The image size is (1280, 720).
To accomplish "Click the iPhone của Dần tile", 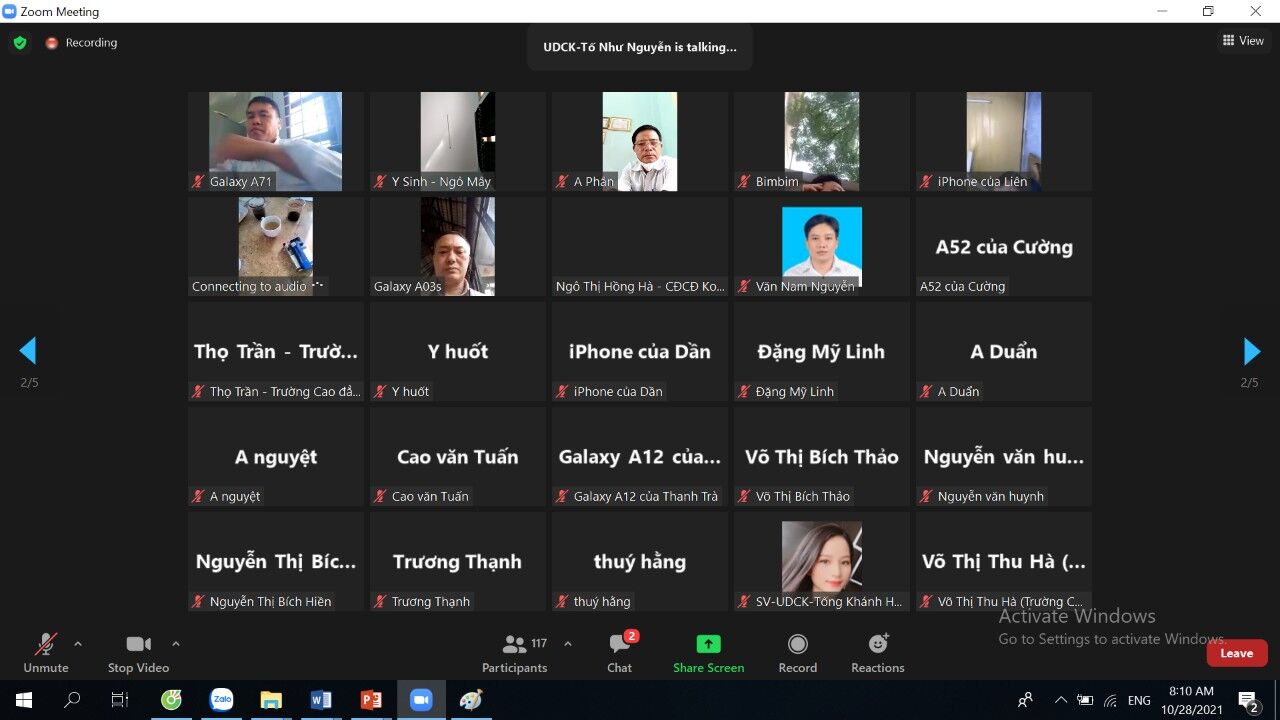I will coord(640,351).
